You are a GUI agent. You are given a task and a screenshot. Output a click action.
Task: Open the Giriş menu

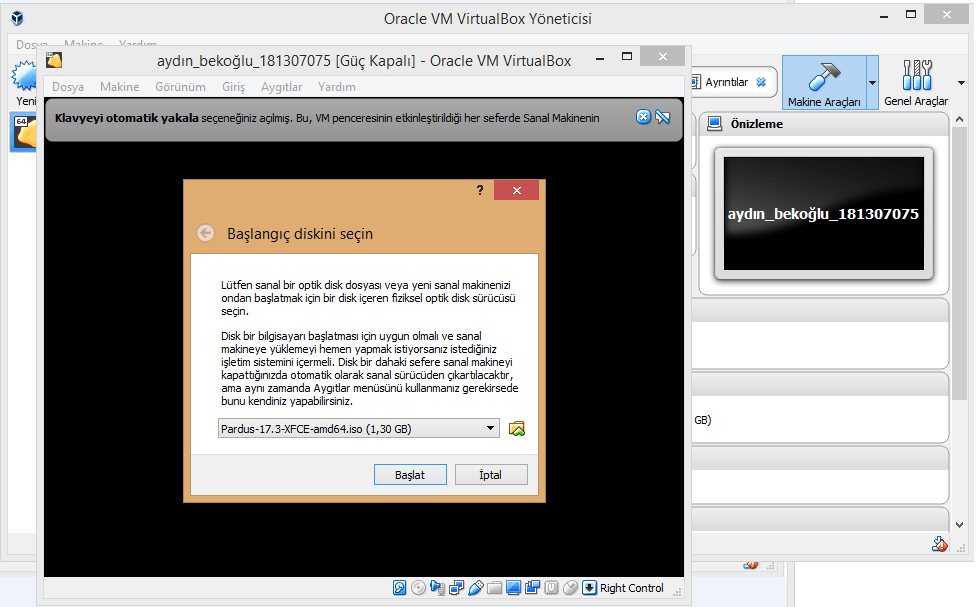(x=234, y=87)
